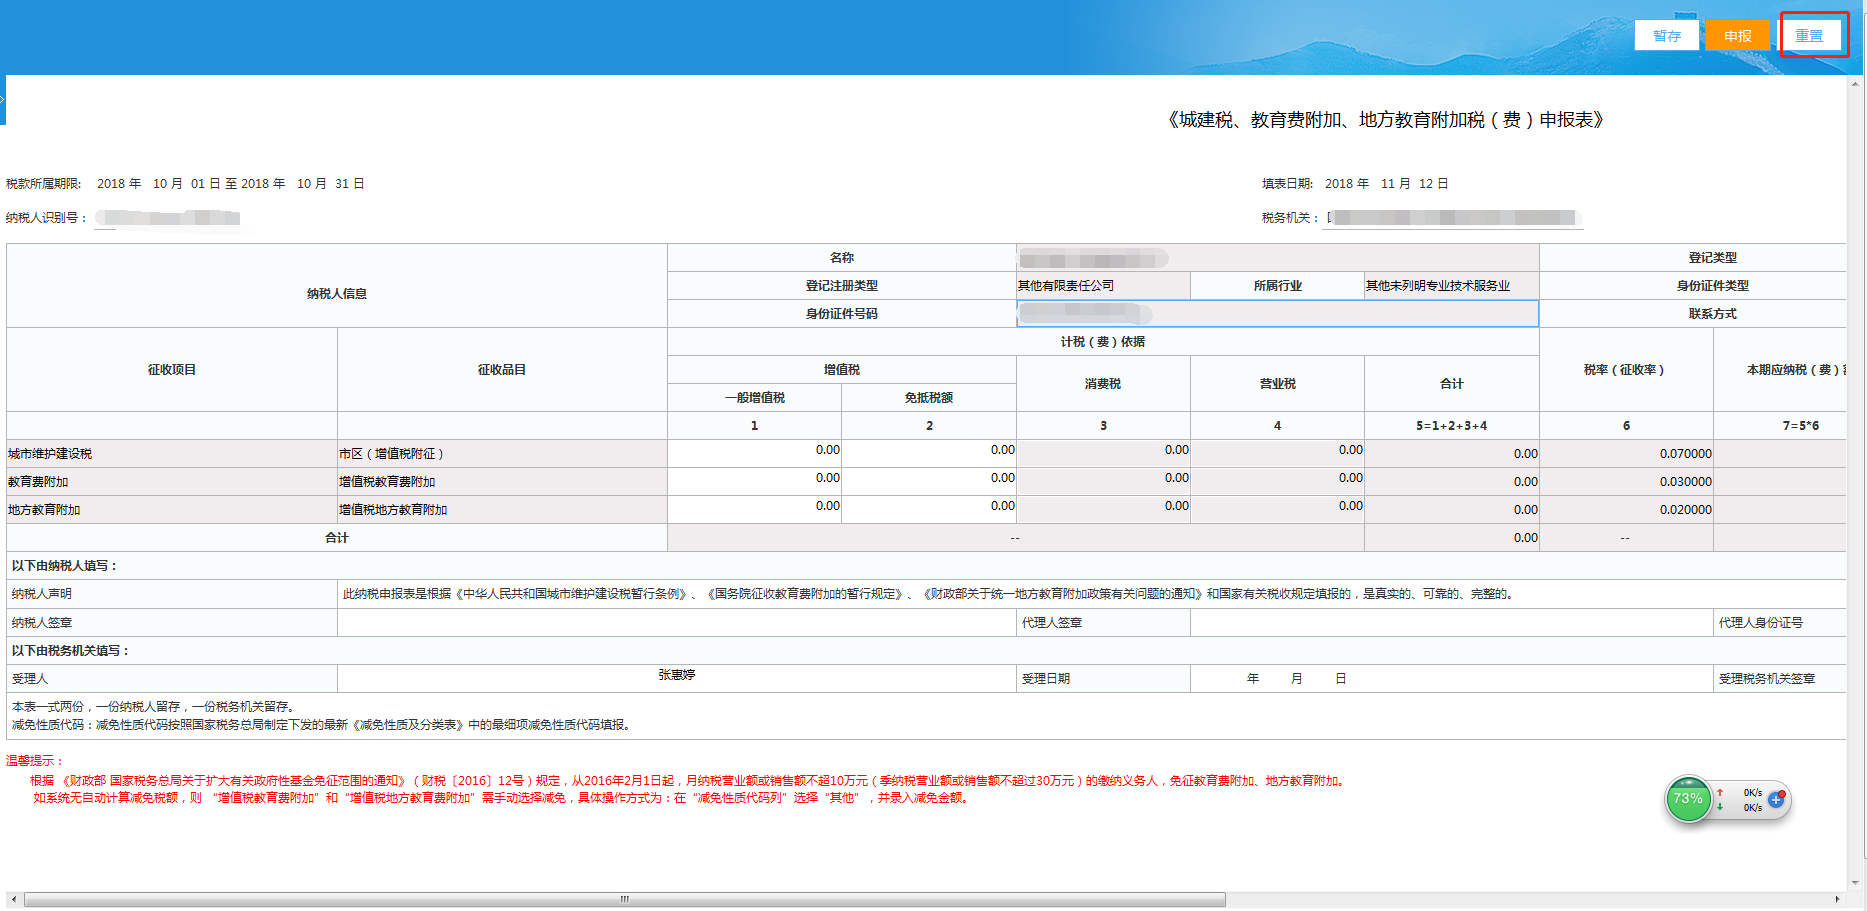This screenshot has height=911, width=1867.
Task: Click the 纳税人识别号 value field
Action: coord(168,217)
